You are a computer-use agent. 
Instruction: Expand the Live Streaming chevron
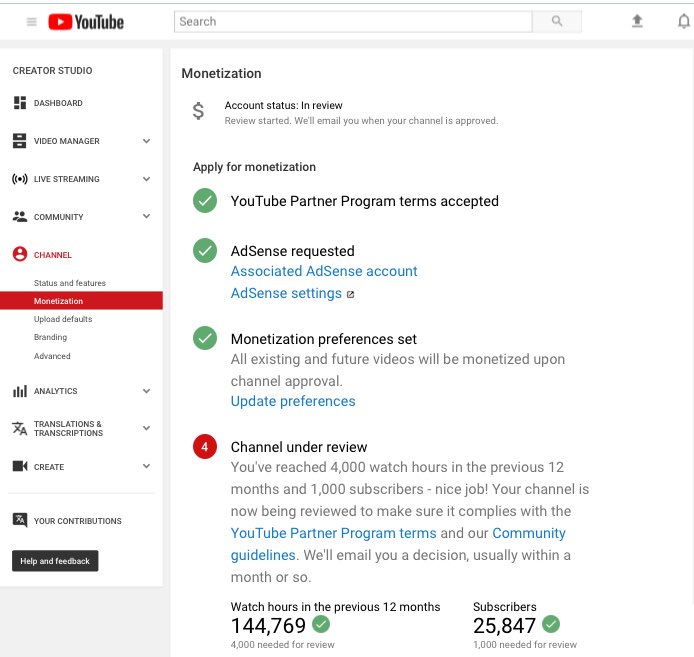(147, 179)
